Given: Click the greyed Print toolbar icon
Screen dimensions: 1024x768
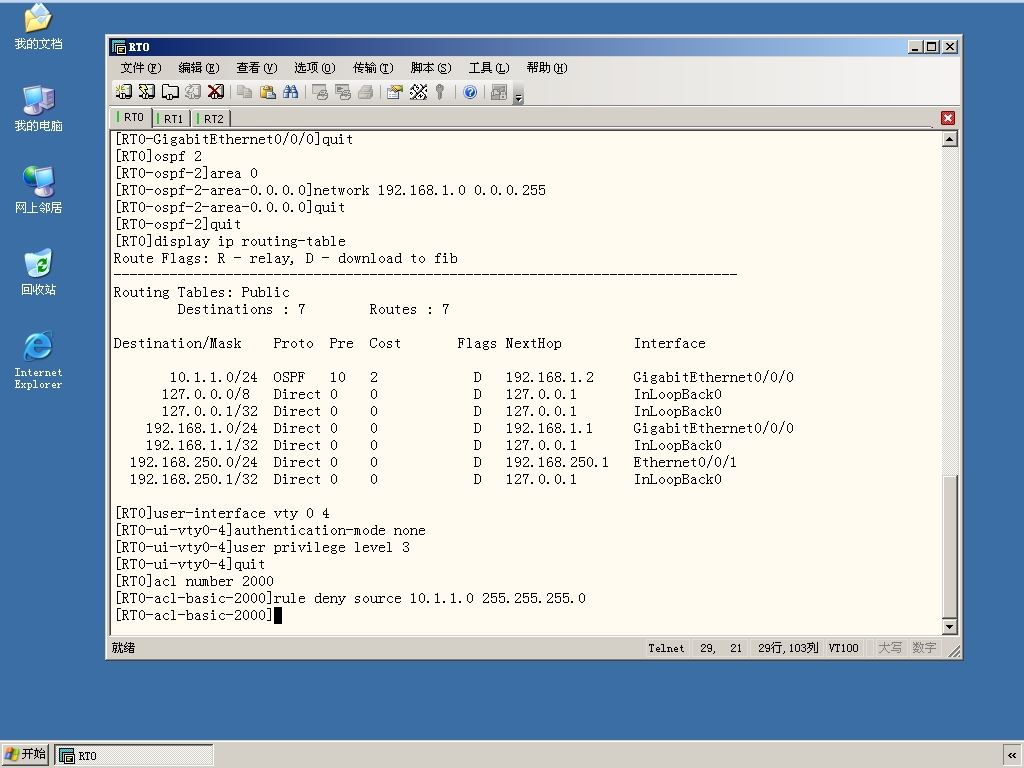Looking at the screenshot, I should click(366, 92).
